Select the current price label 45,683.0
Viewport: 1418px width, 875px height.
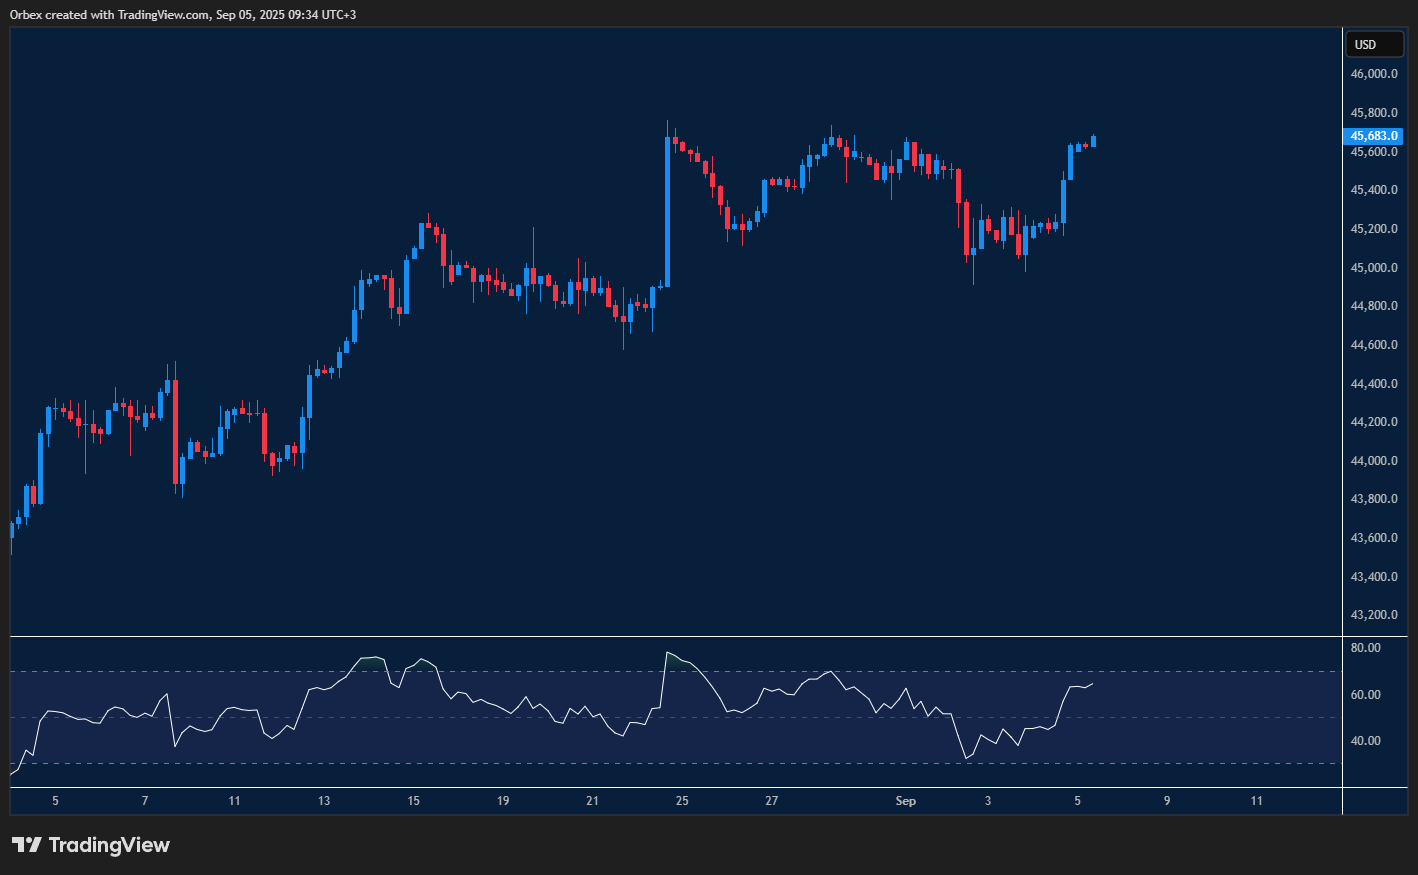pos(1374,136)
